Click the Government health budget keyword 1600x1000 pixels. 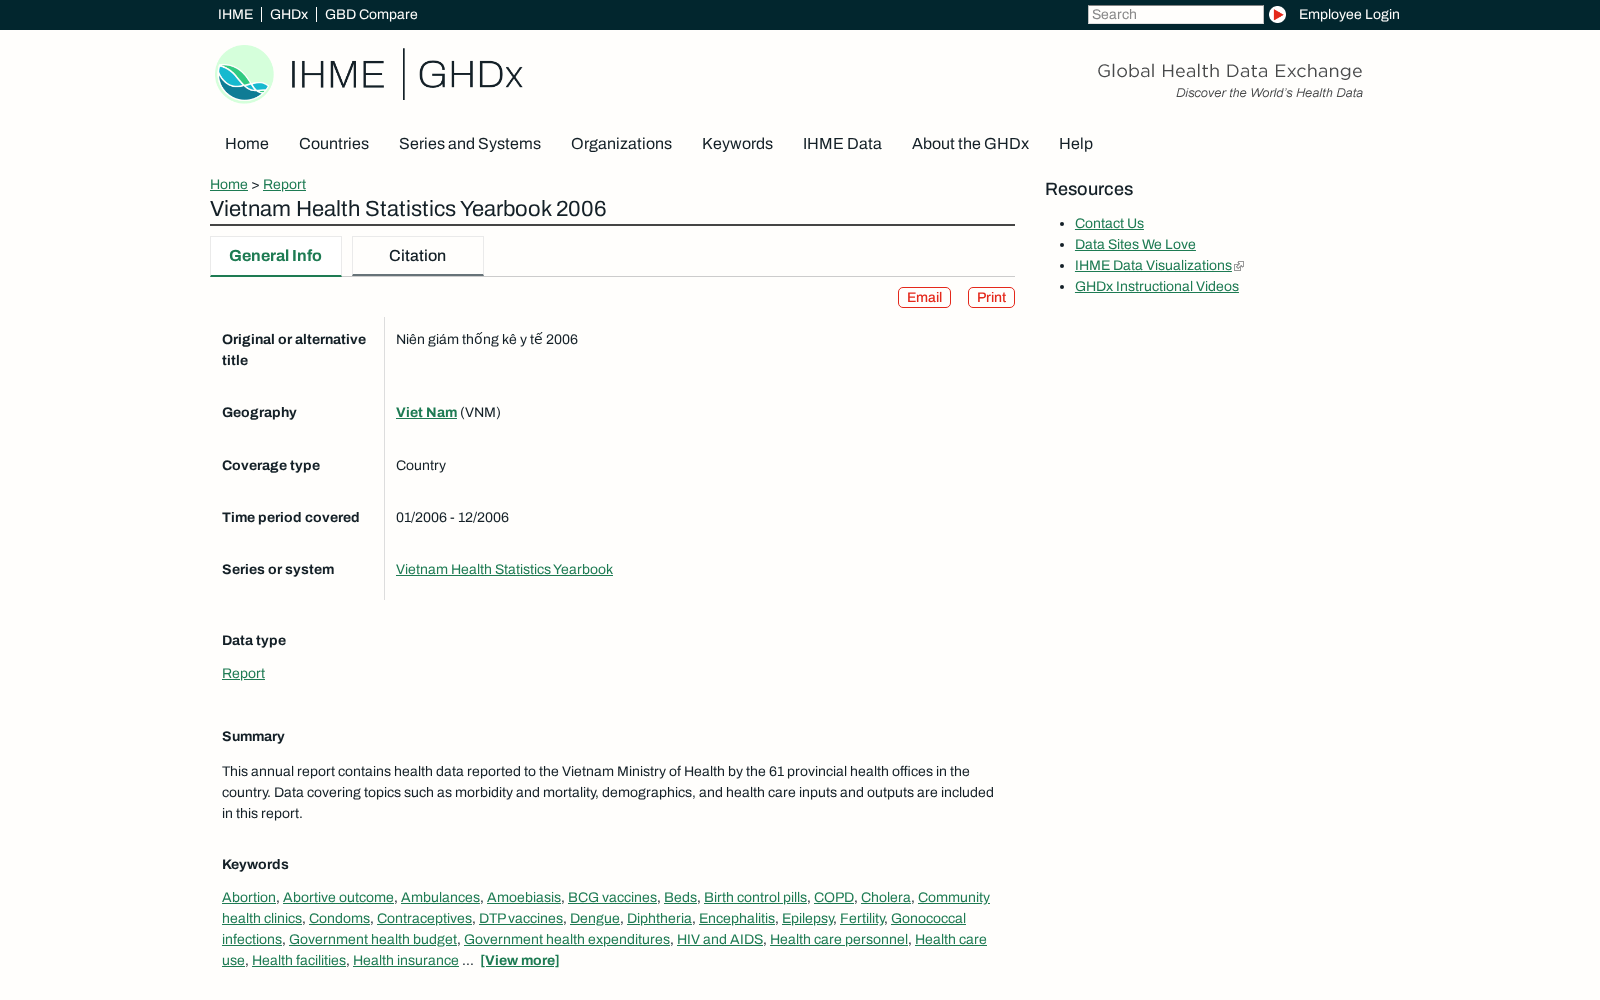coord(373,940)
